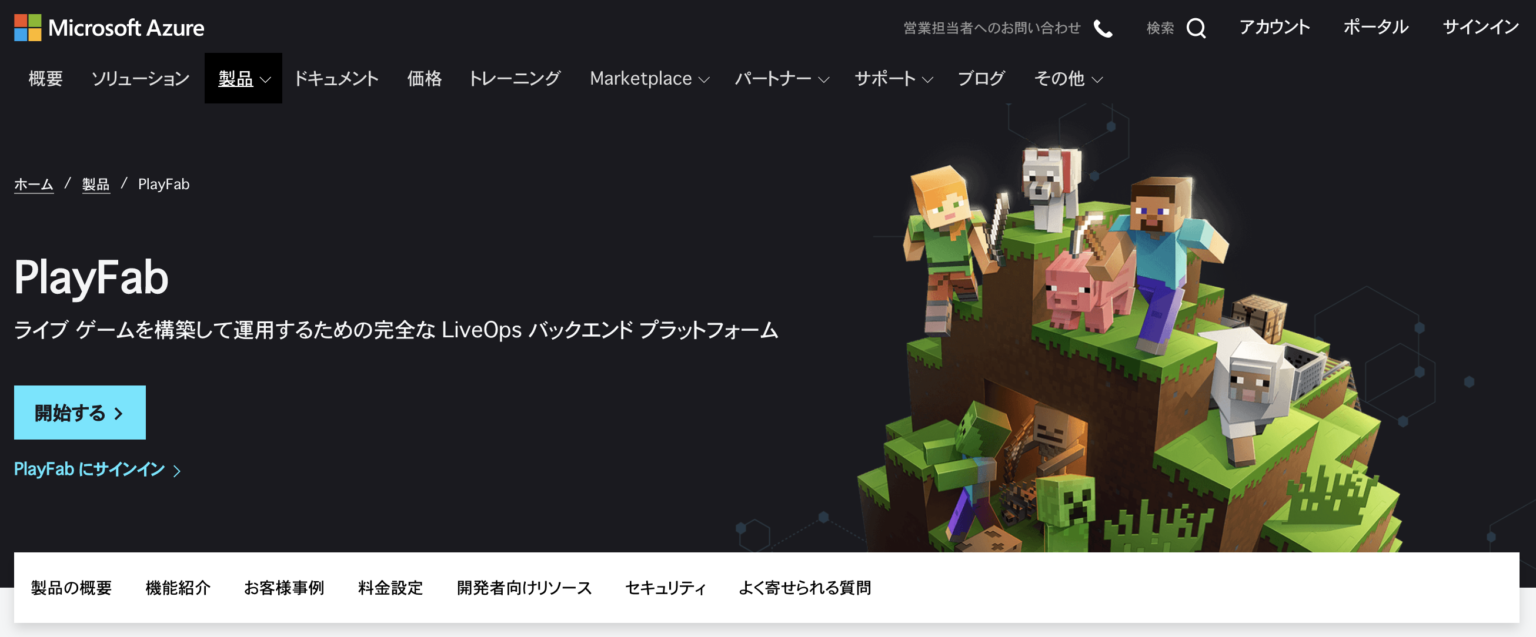Image resolution: width=1536 pixels, height=637 pixels.
Task: Open the アカウント link
Action: click(1274, 27)
